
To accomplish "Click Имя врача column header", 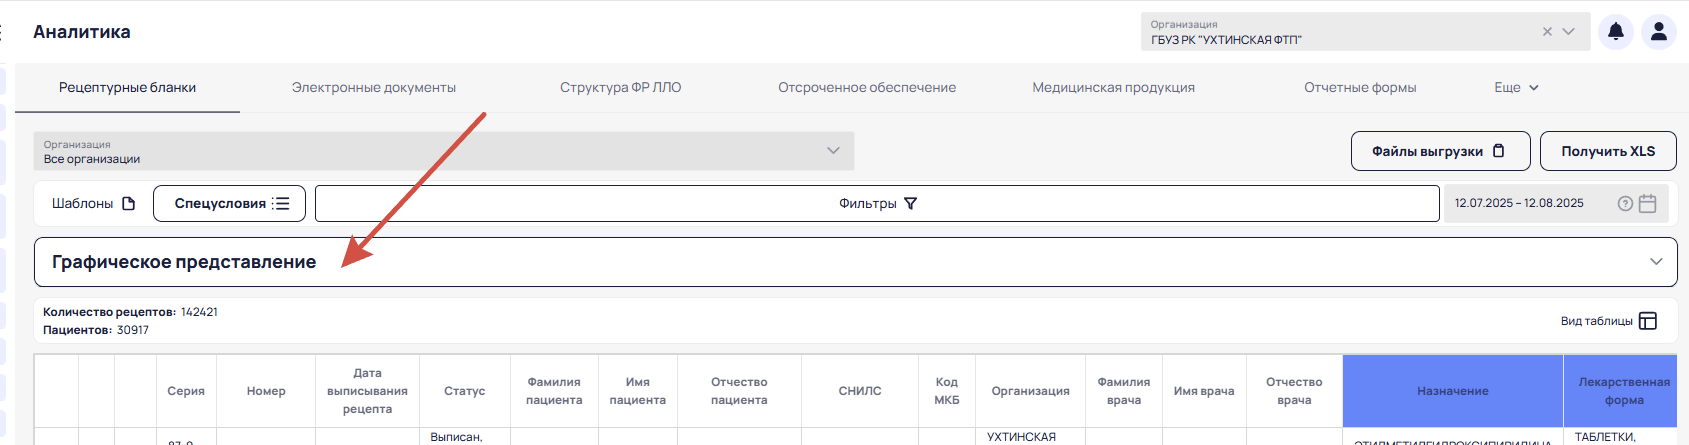I will 1204,391.
